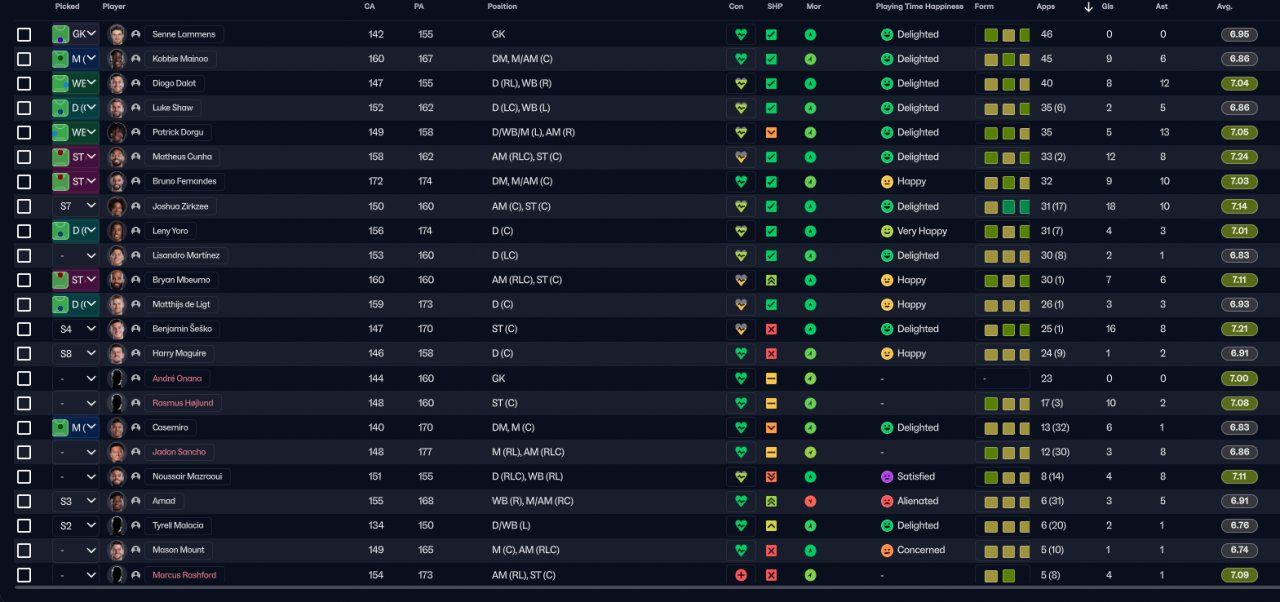Click Bryan Mbeumo's sharpness double-arrow icon
Image resolution: width=1280 pixels, height=602 pixels.
coord(771,280)
